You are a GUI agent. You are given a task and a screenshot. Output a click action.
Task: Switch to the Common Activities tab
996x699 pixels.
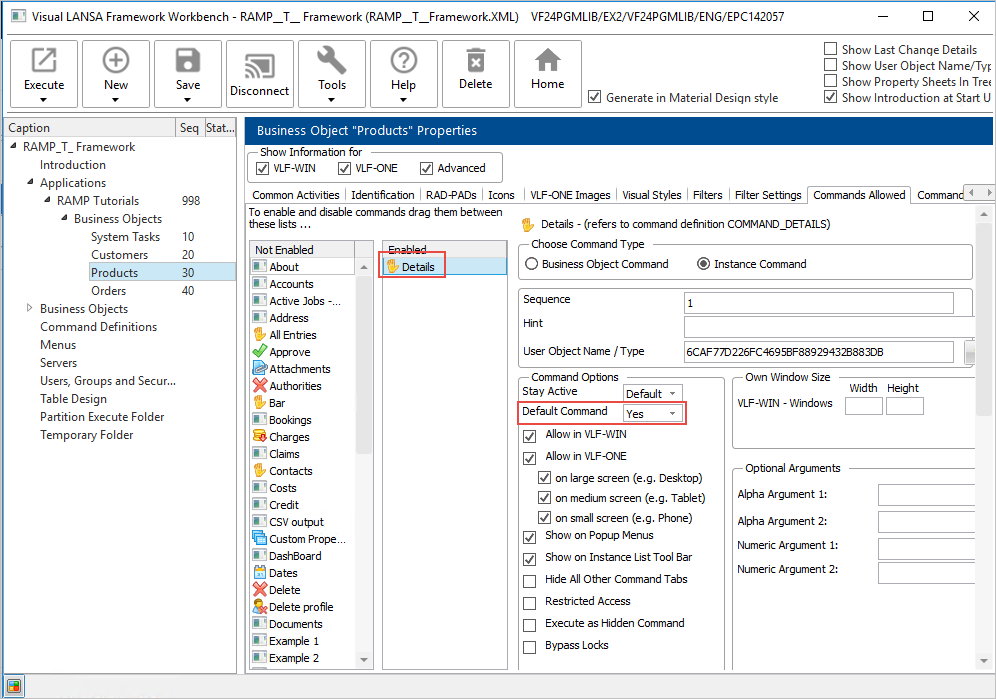(x=296, y=195)
